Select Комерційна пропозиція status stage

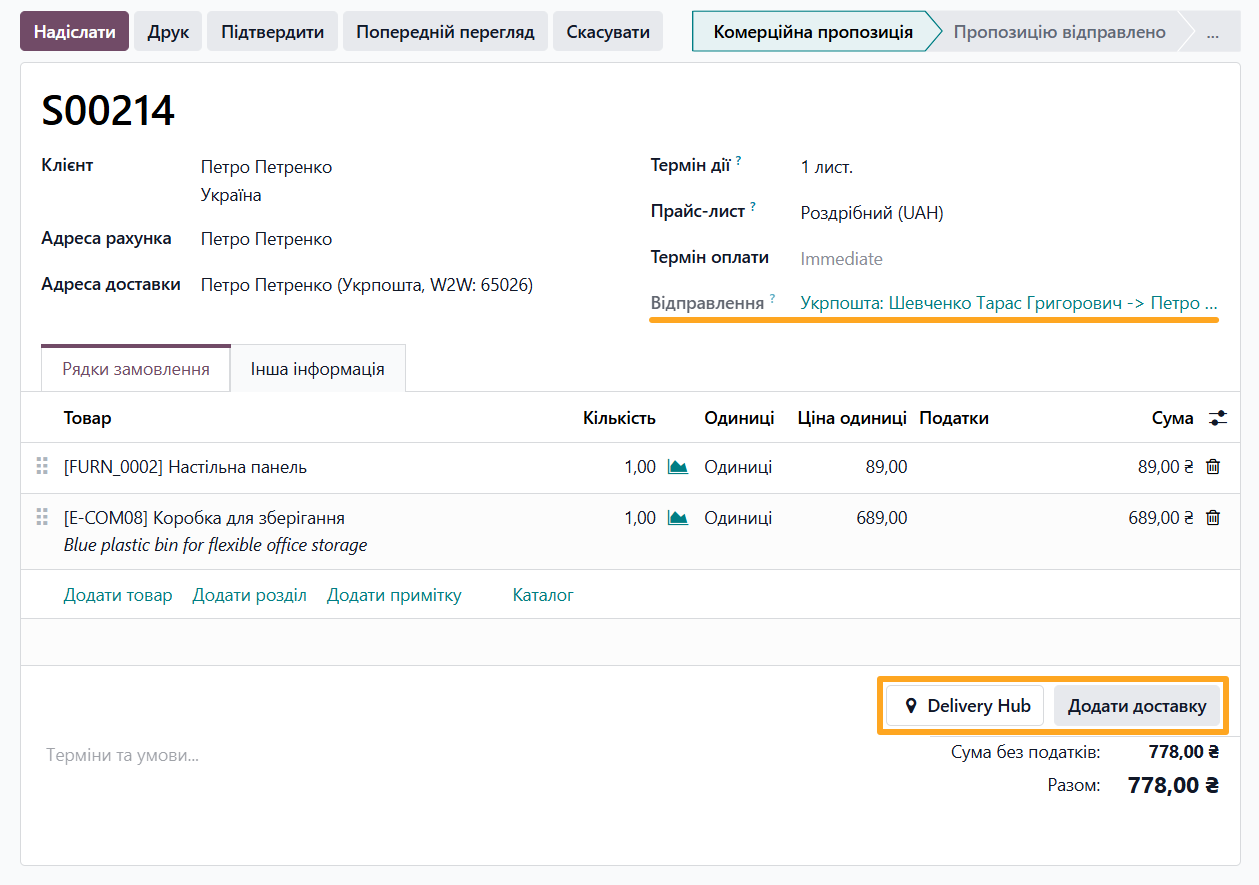tap(813, 32)
